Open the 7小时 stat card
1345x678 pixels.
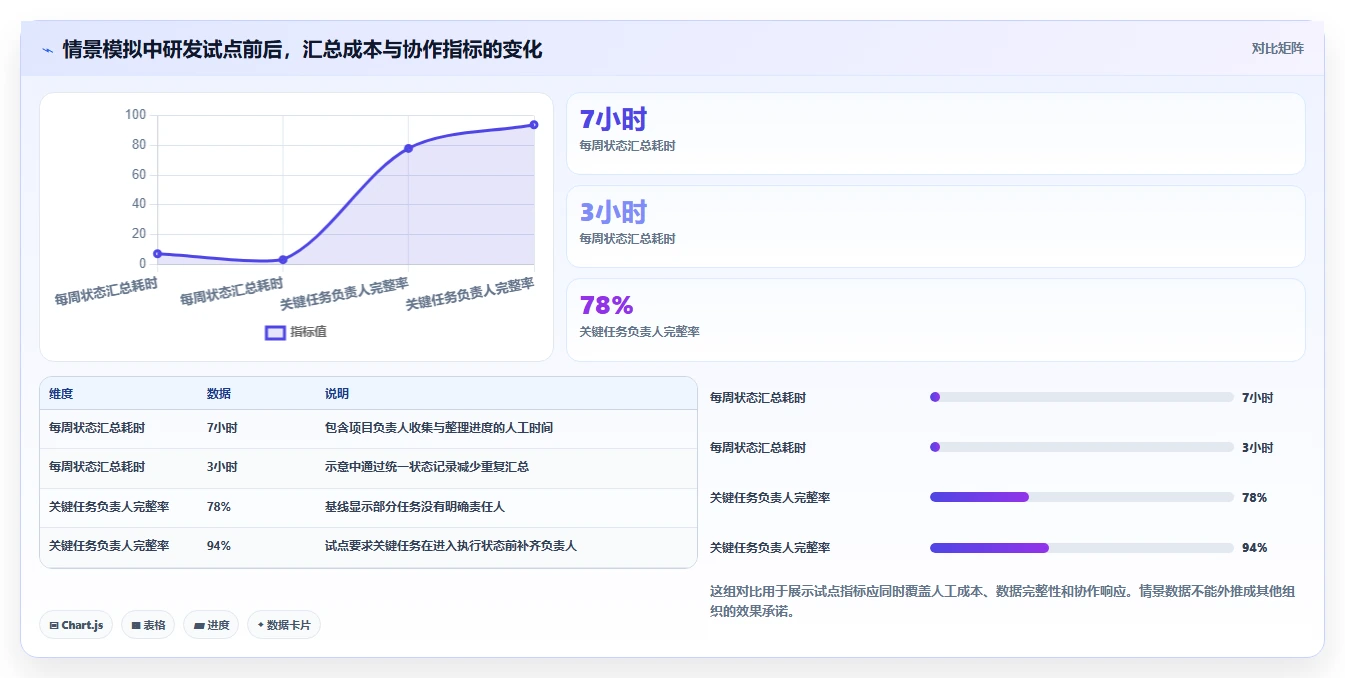point(936,134)
